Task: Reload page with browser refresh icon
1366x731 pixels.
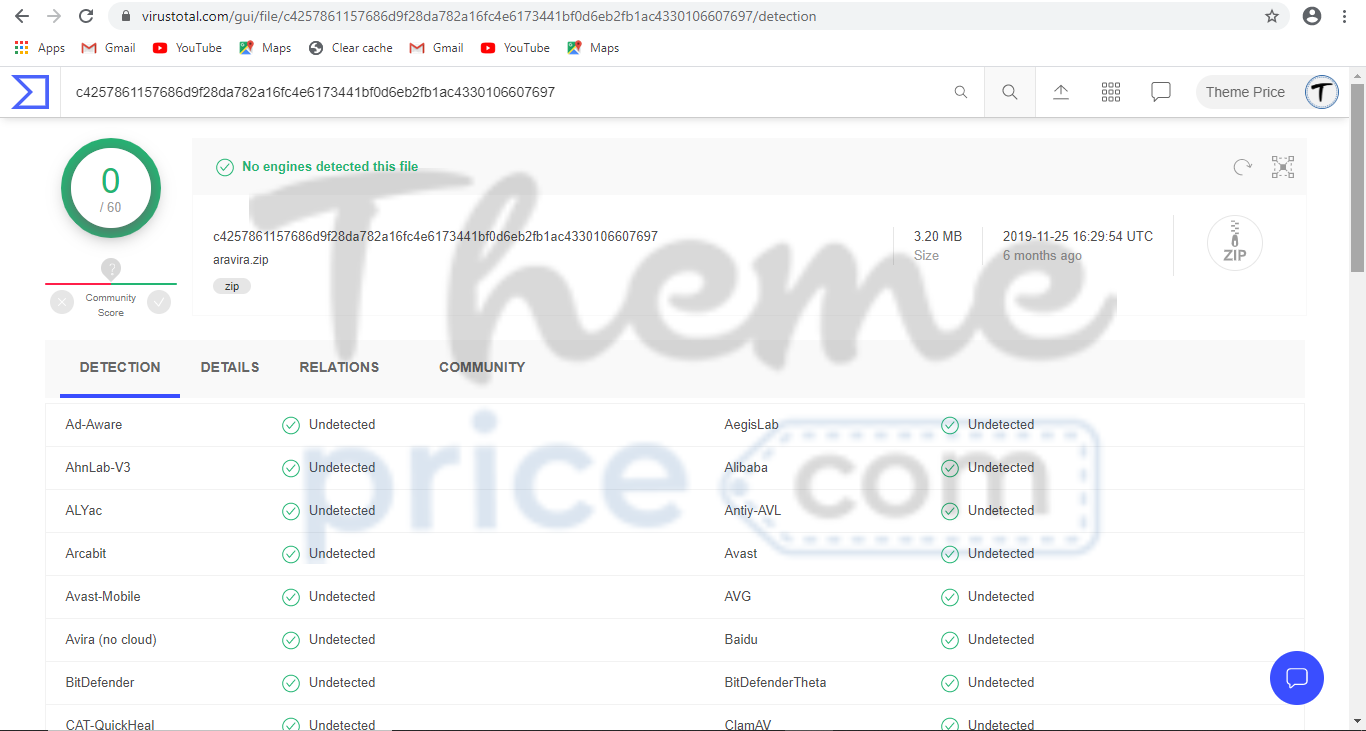Action: click(x=86, y=16)
